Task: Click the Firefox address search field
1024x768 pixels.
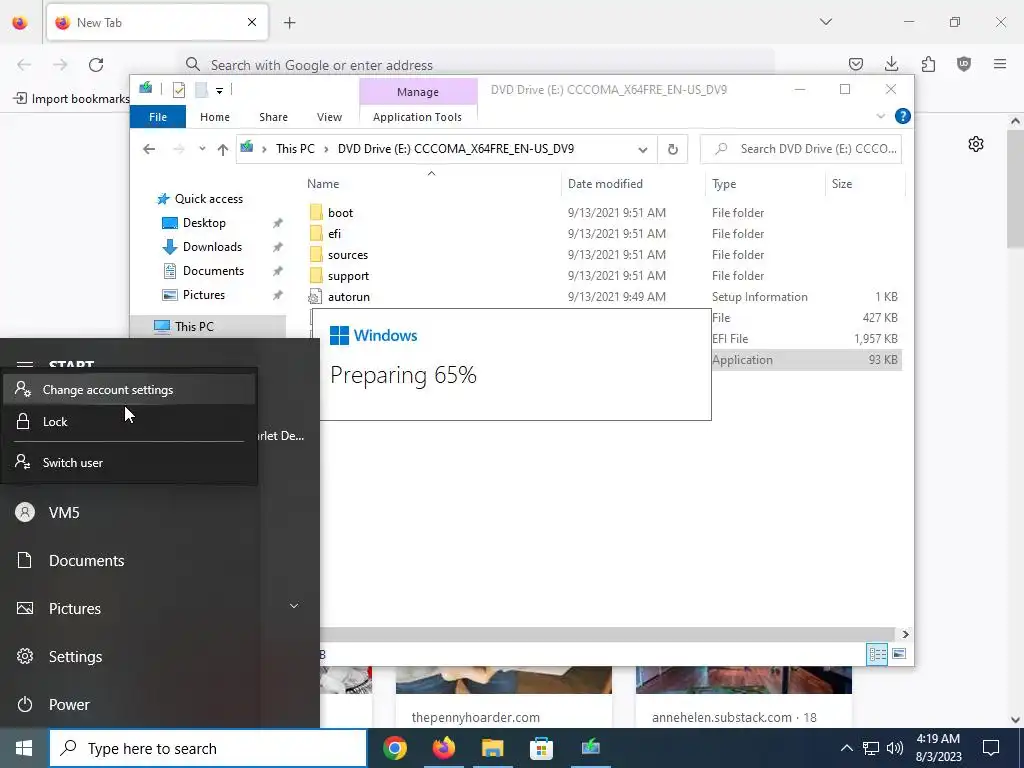Action: pyautogui.click(x=477, y=65)
